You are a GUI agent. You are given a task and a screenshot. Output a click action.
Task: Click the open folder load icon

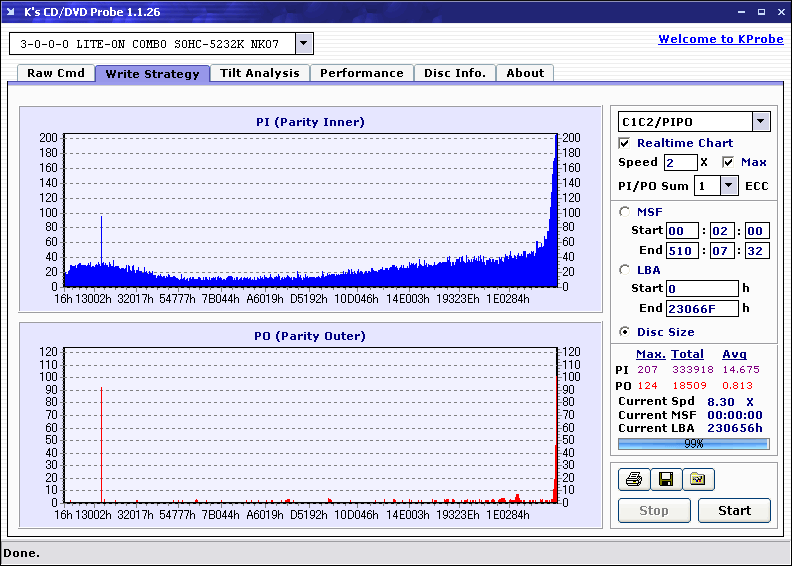(x=698, y=480)
